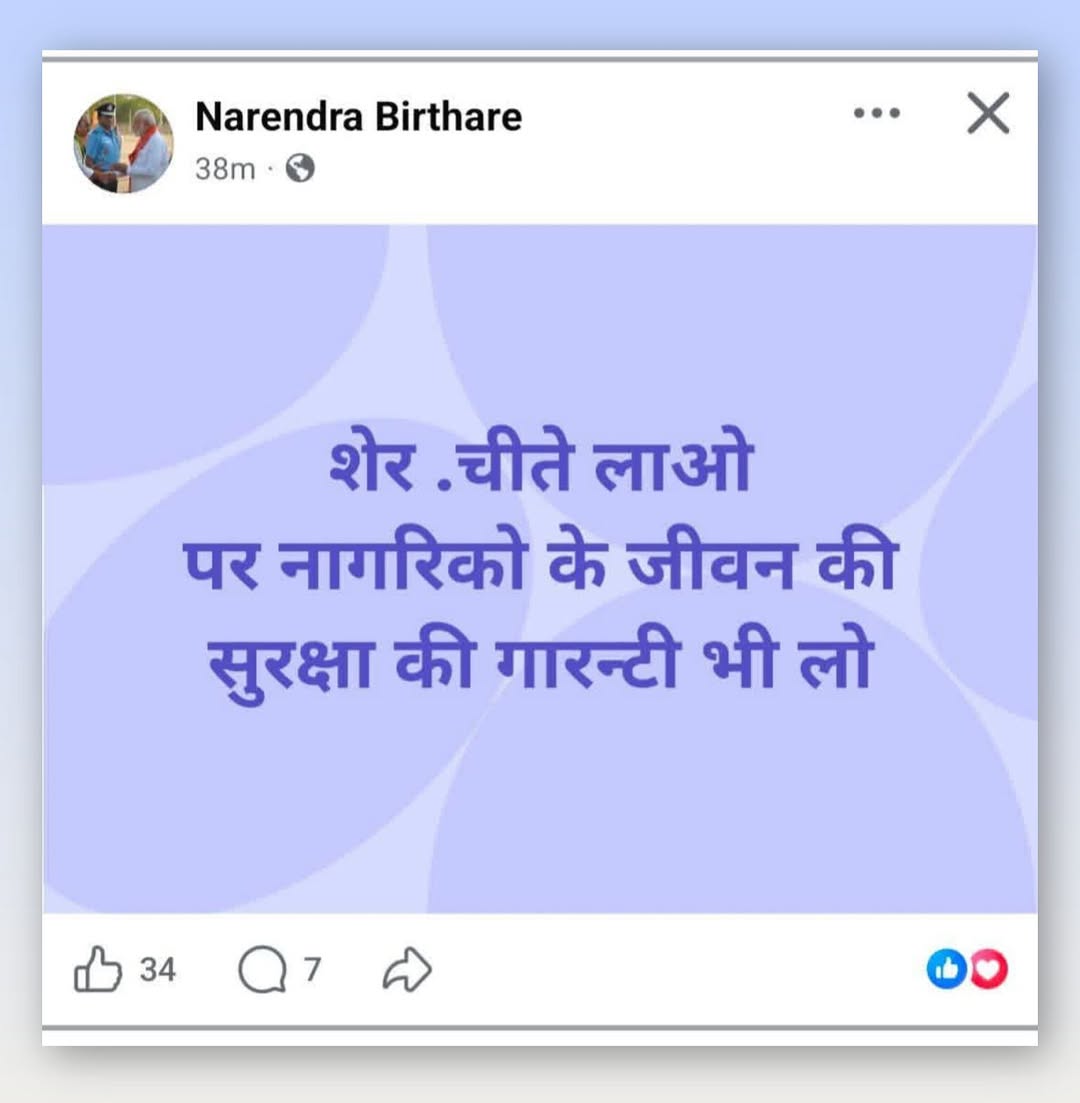Open Narendra Birthare's profile picture
Image resolution: width=1080 pixels, height=1103 pixels.
click(124, 144)
